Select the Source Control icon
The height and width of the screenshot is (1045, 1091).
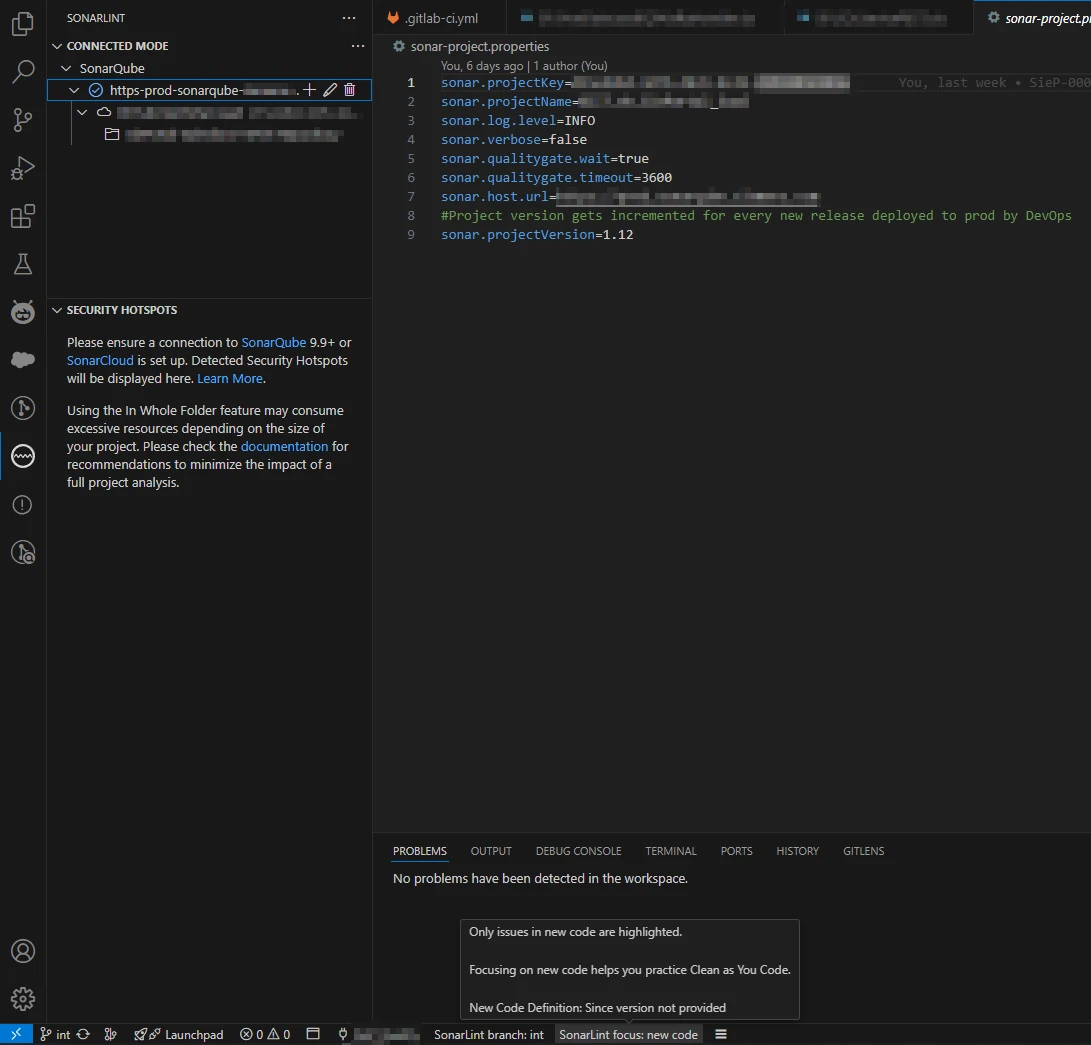click(x=22, y=120)
